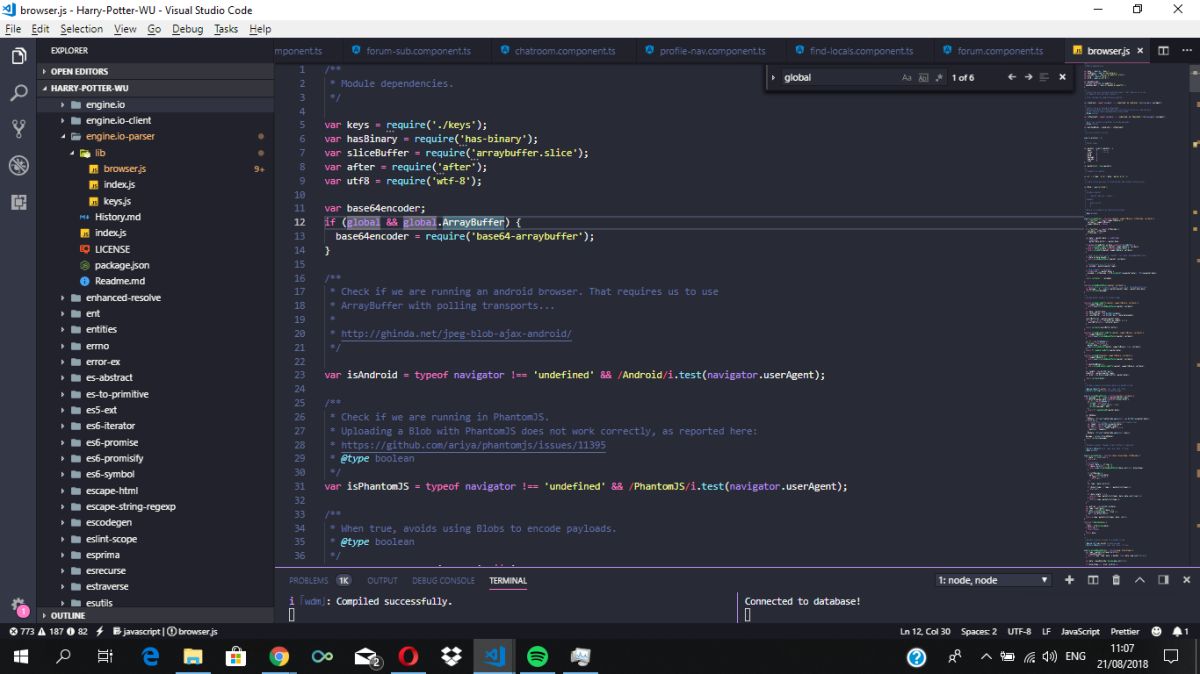Switch to the Debug Console tab
1200x674 pixels.
pos(444,580)
